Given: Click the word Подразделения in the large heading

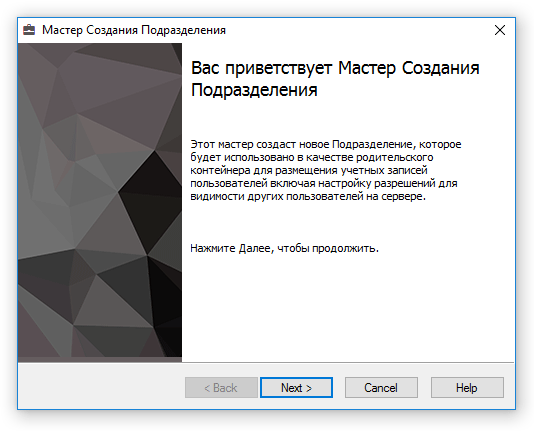Looking at the screenshot, I should pyautogui.click(x=254, y=90).
